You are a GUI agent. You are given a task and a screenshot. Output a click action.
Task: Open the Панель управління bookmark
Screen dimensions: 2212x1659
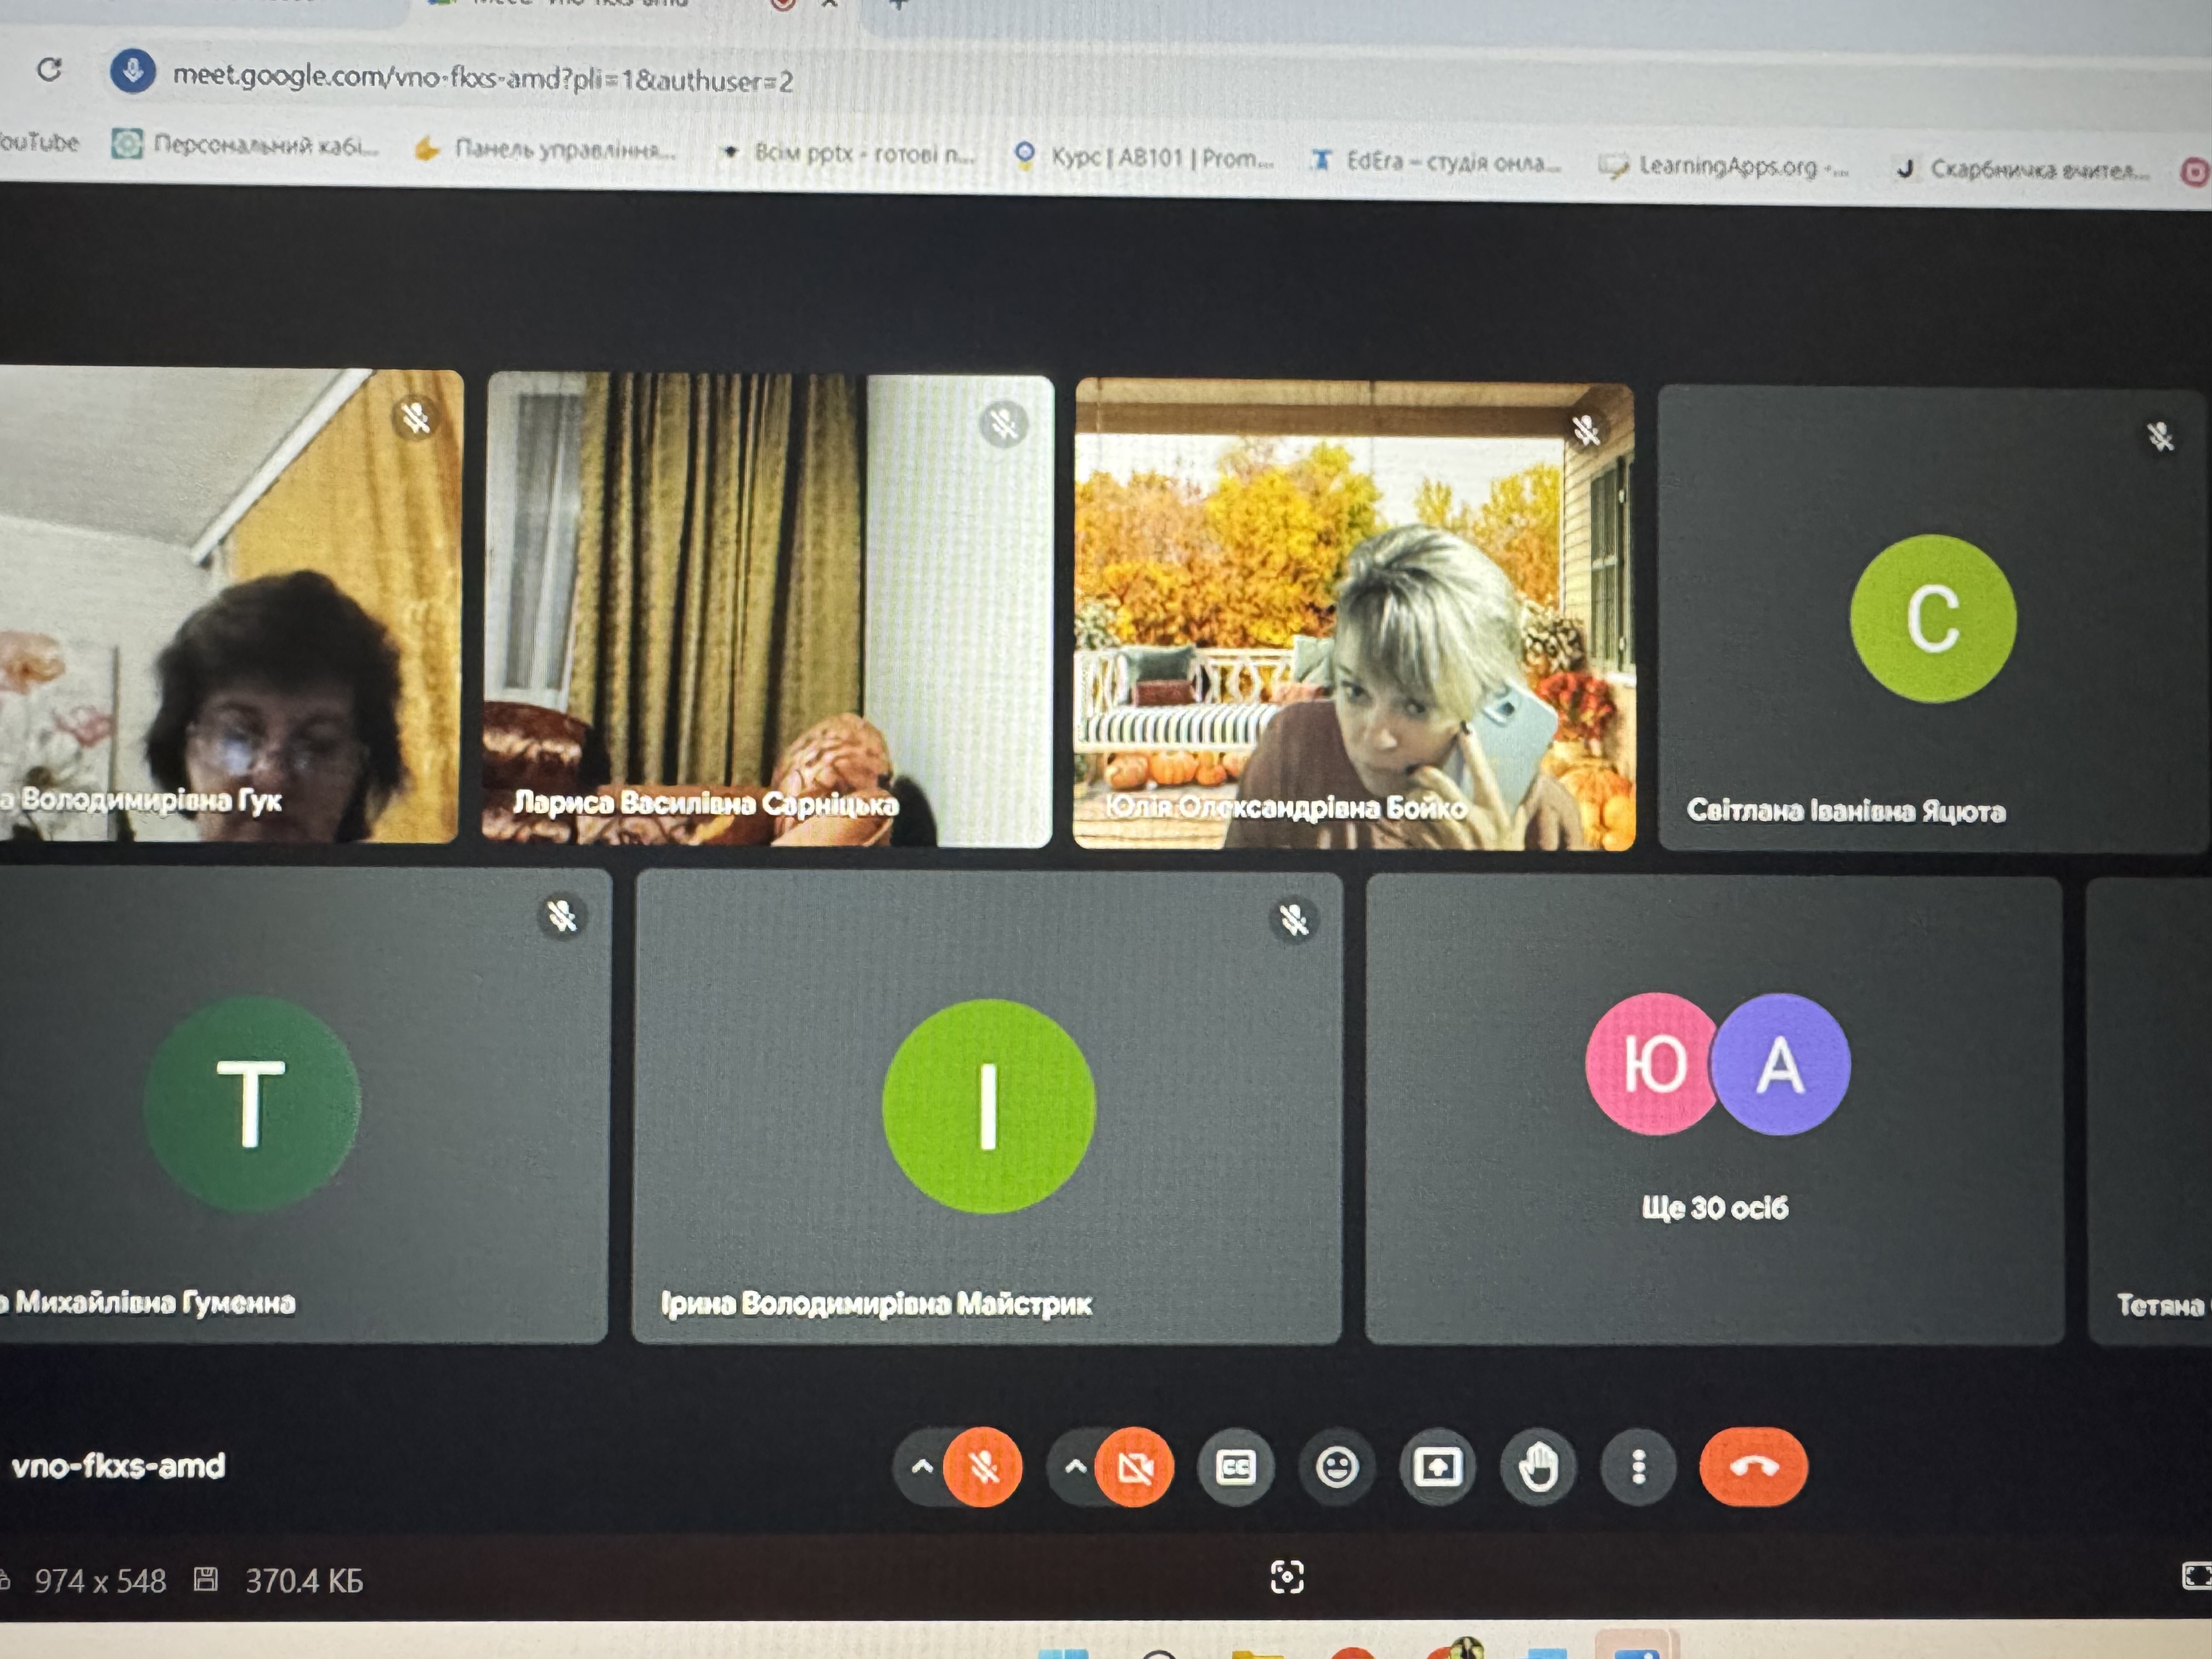(546, 150)
